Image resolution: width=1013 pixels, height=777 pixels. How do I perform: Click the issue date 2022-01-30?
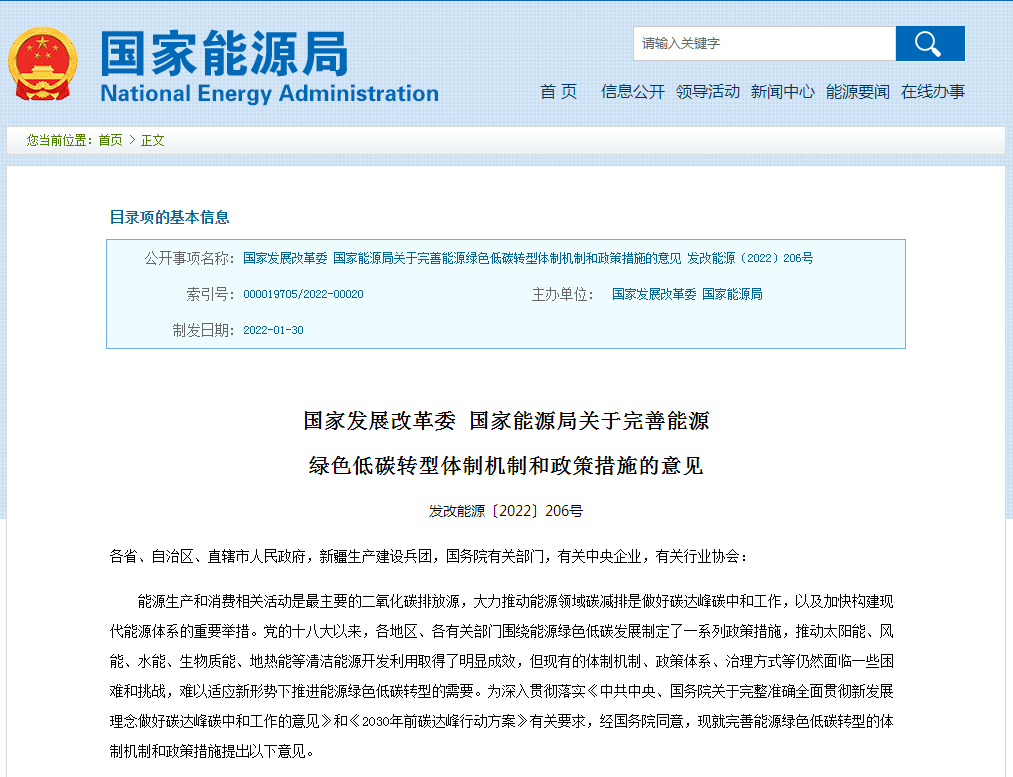(x=273, y=331)
